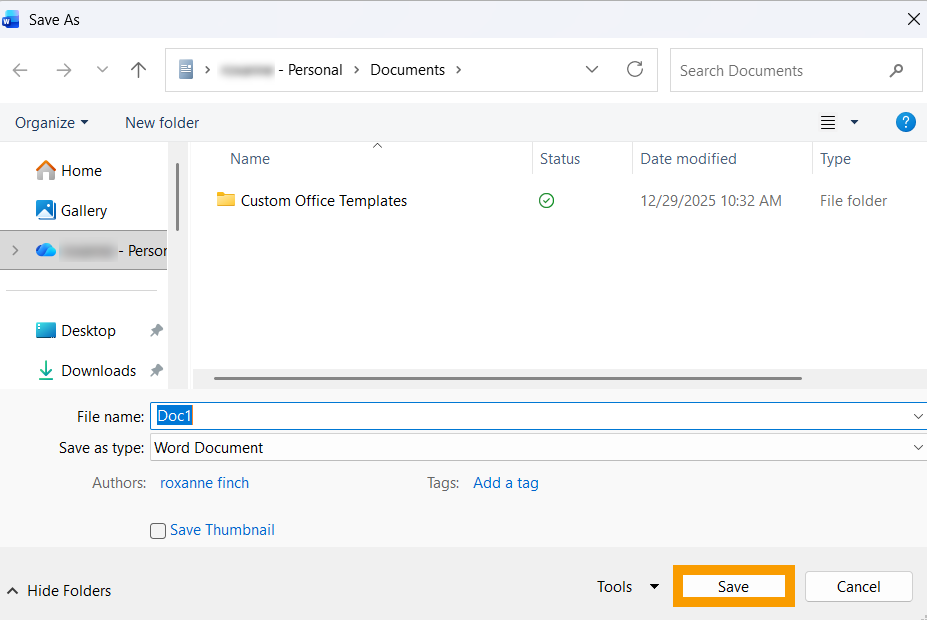This screenshot has width=927, height=620.
Task: Open the Help question mark icon
Action: 905,122
